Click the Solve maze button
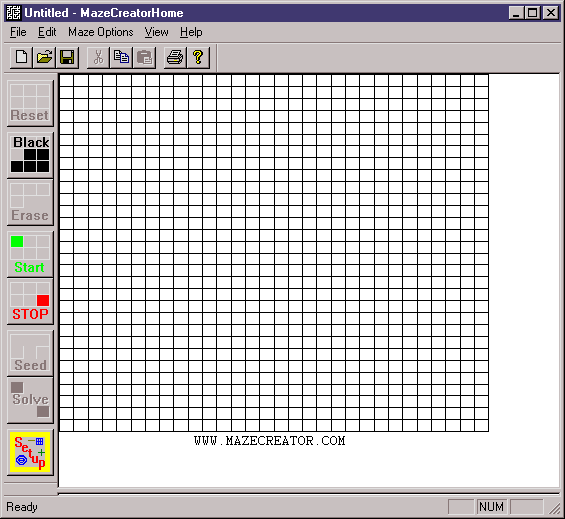565x519 pixels. click(x=30, y=400)
